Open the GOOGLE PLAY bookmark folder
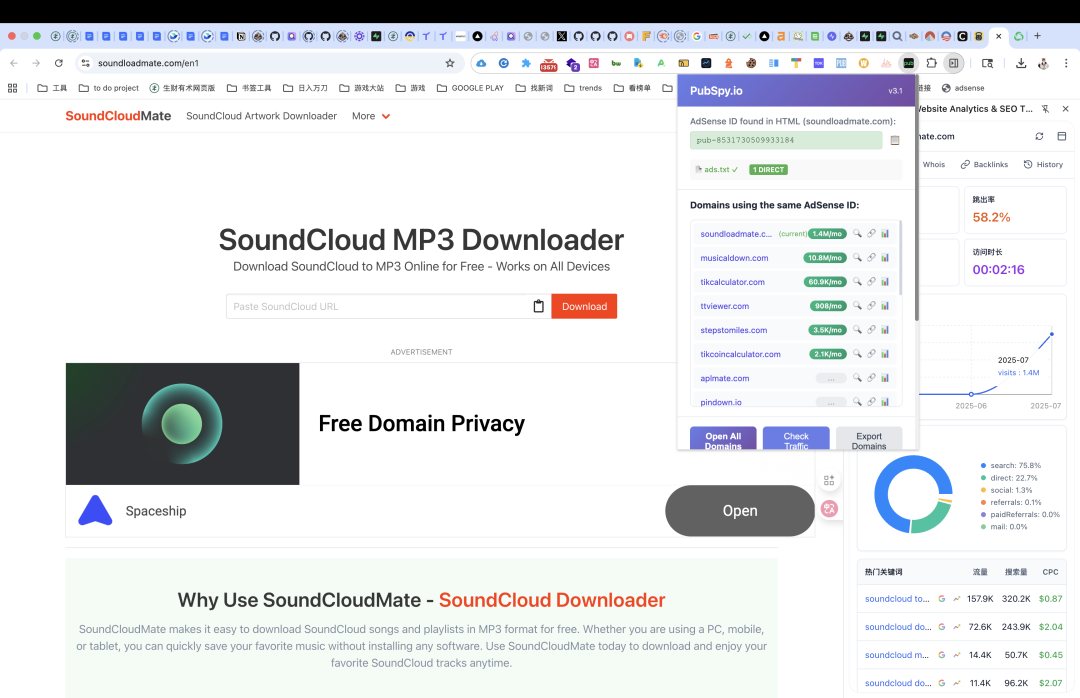The image size is (1080, 698). pos(470,88)
